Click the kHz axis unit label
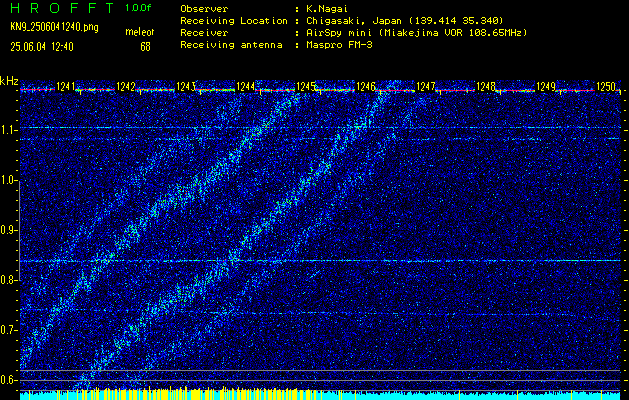Screen dimensions: 629x400 (x=9, y=81)
